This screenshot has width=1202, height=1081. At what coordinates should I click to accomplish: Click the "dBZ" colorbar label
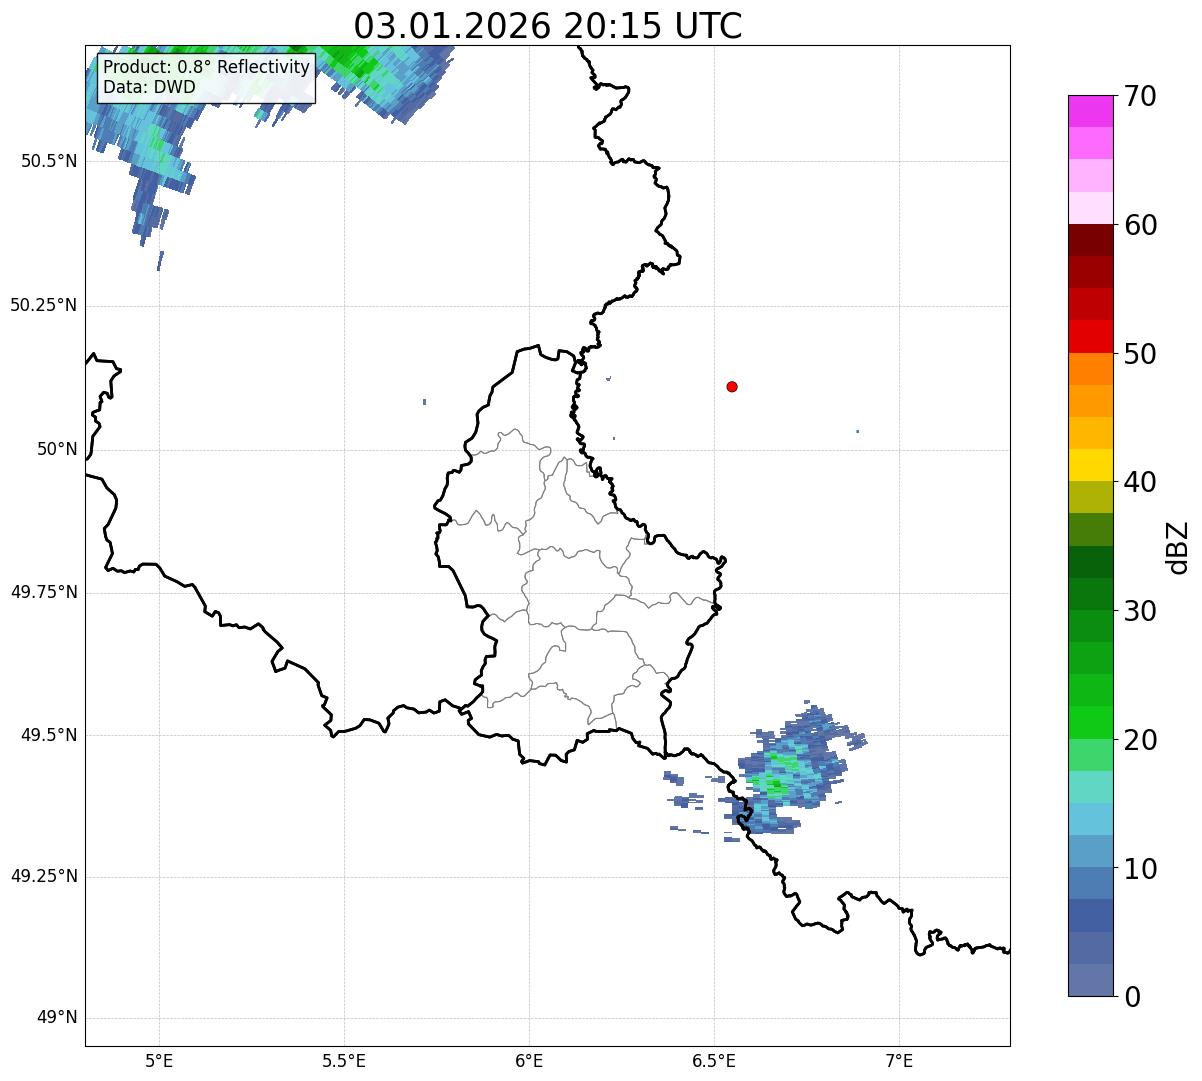click(x=1178, y=547)
